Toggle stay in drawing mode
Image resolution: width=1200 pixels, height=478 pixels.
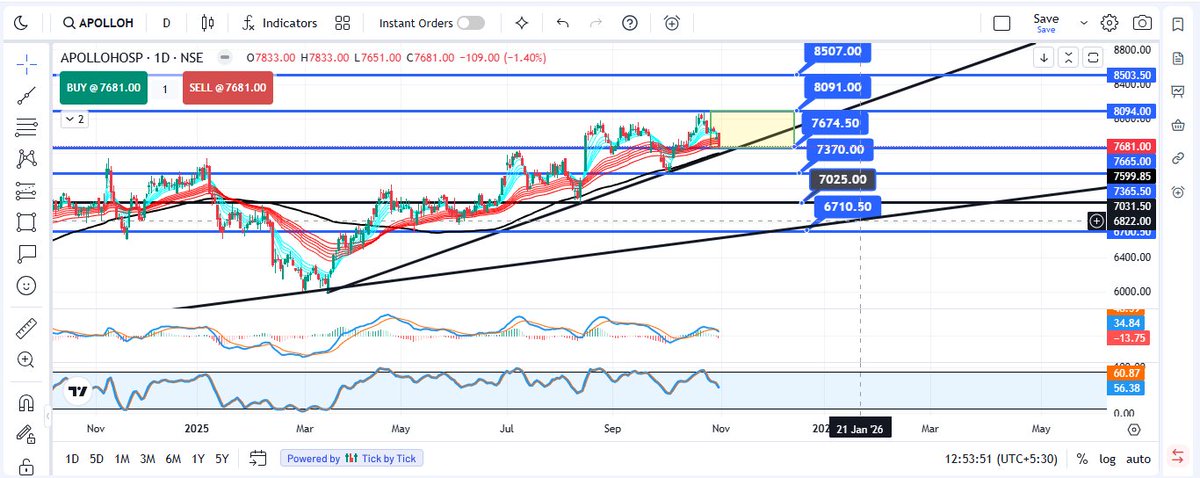27,434
